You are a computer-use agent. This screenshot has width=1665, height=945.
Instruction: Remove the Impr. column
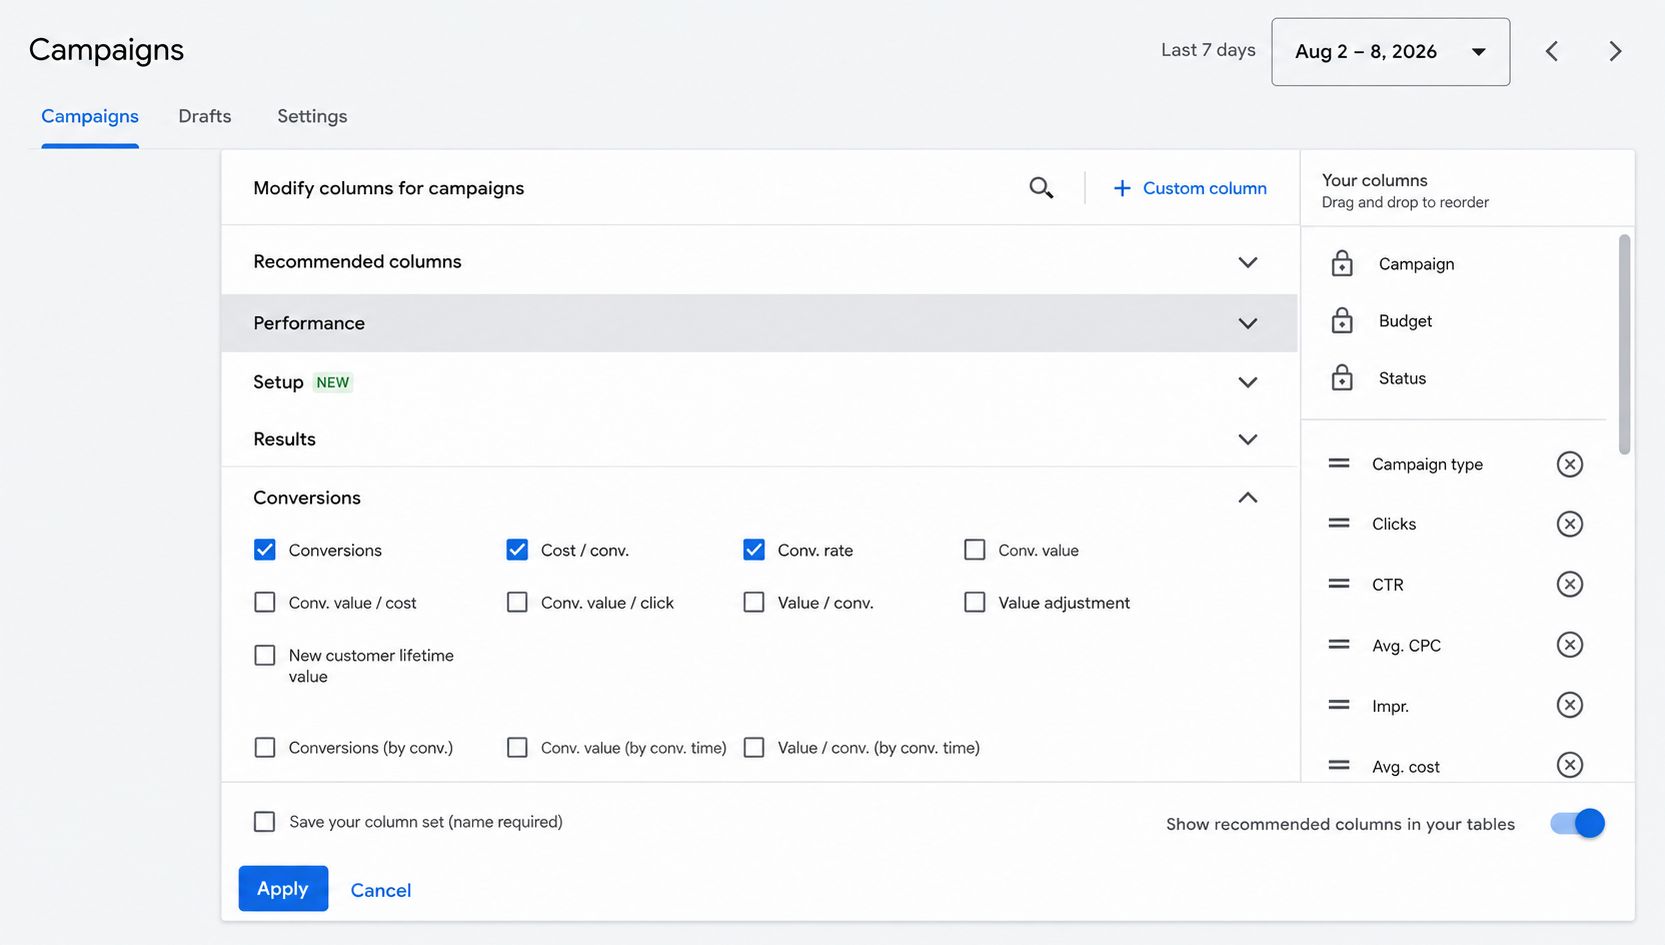(1570, 705)
